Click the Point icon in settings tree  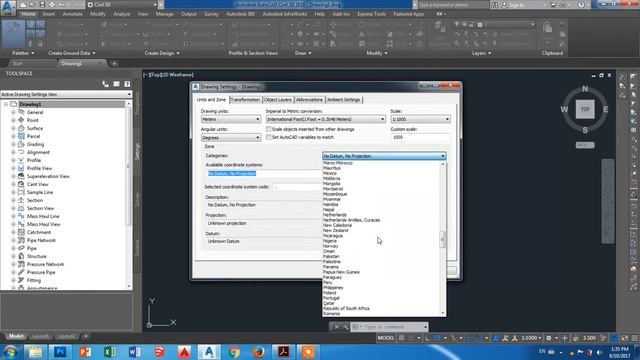(21, 120)
